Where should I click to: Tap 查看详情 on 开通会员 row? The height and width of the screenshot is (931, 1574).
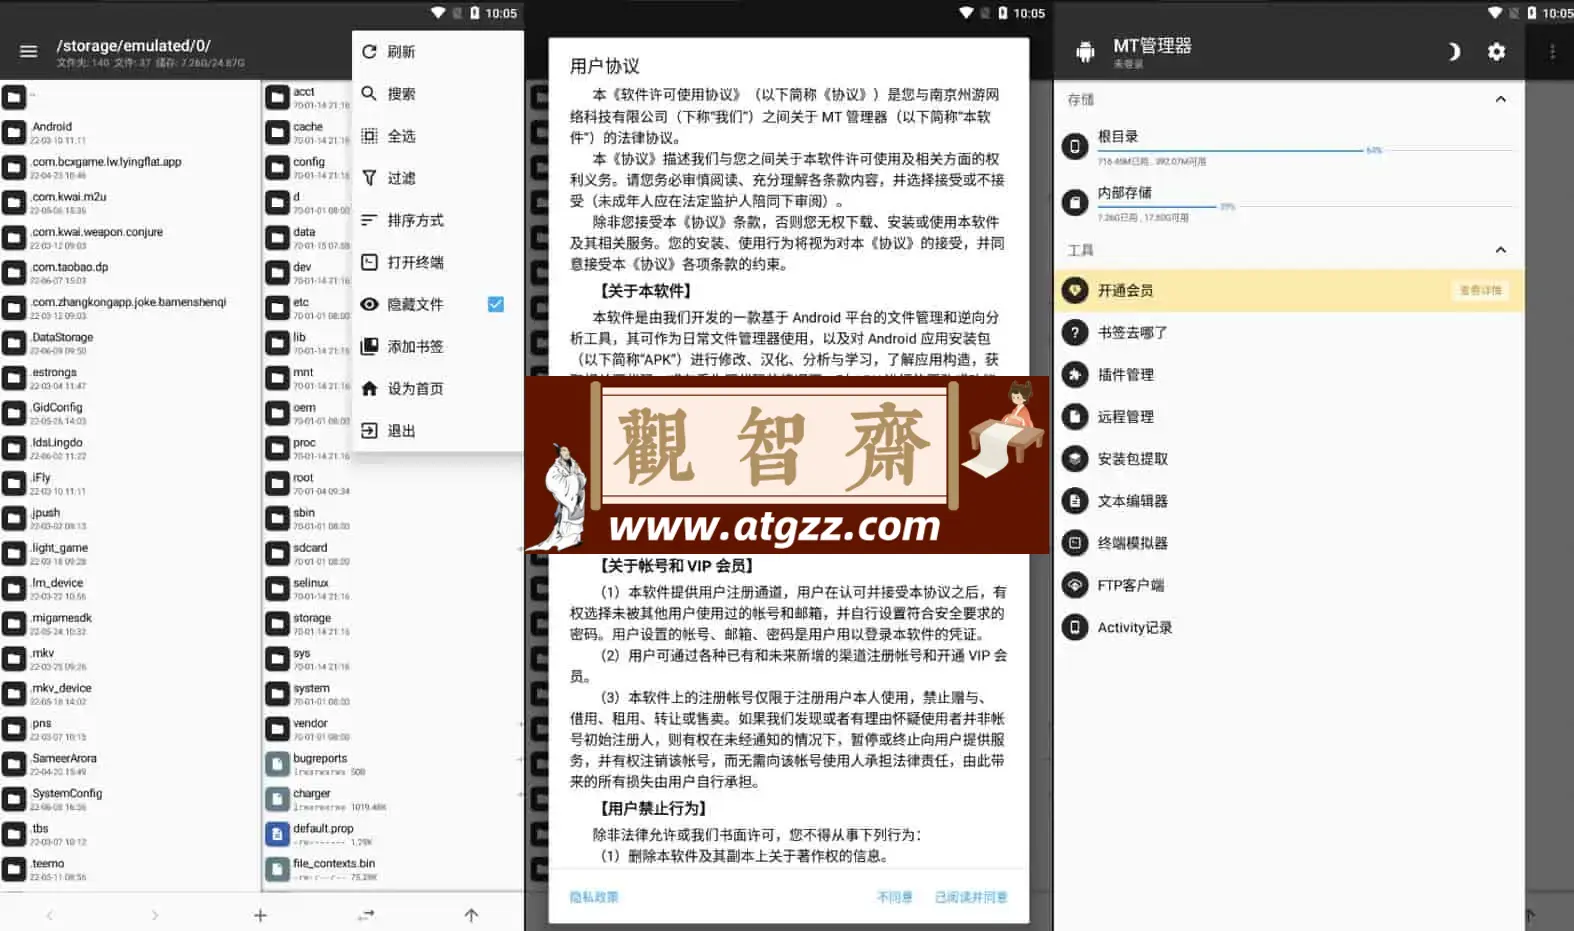point(1480,290)
